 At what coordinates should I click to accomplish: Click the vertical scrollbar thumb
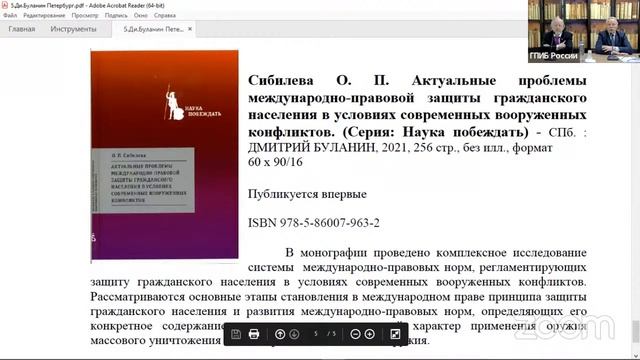coord(636,331)
